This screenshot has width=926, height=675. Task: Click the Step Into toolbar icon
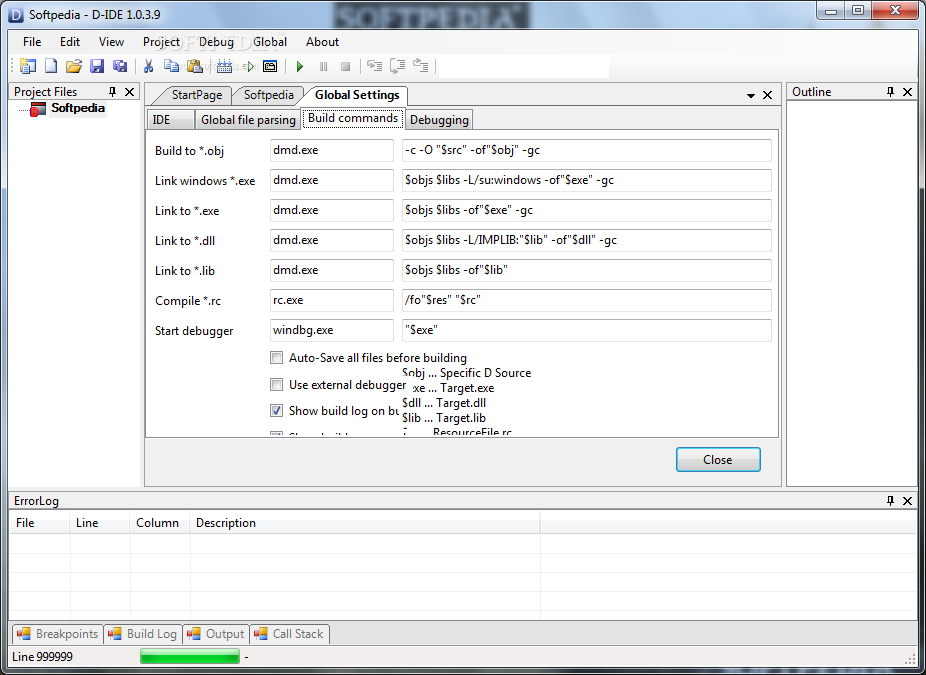click(374, 66)
